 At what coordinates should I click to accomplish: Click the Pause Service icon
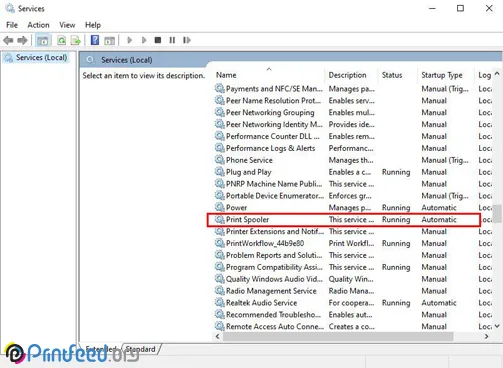pyautogui.click(x=172, y=40)
